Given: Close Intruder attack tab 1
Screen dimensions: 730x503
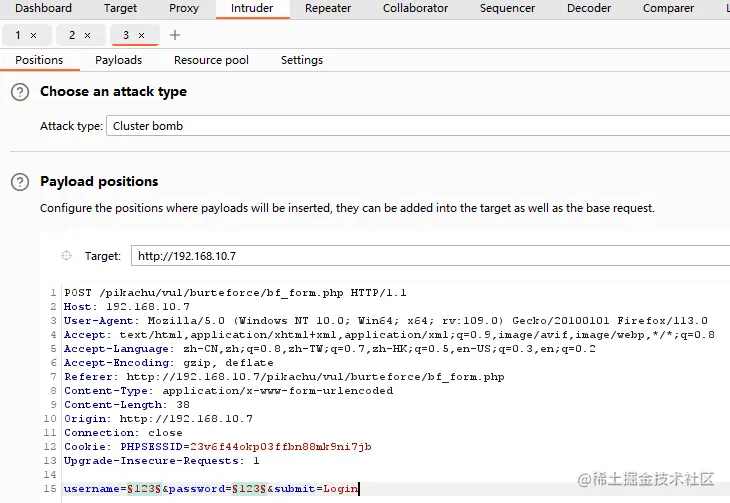Looking at the screenshot, I should point(33,35).
